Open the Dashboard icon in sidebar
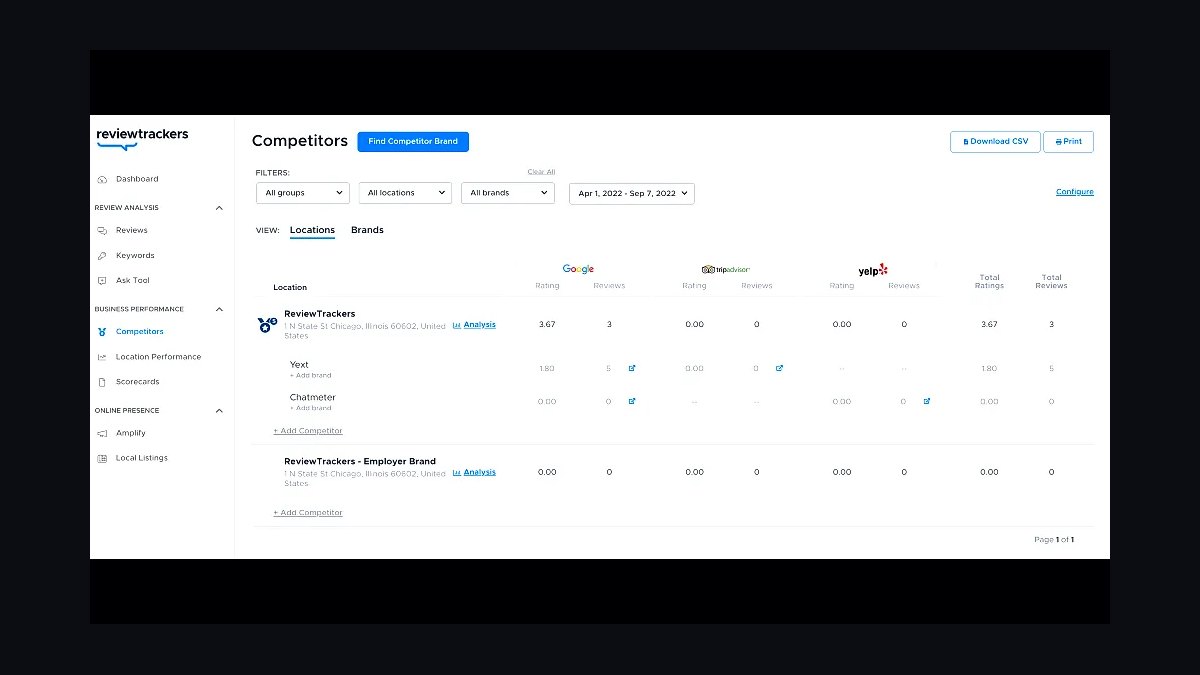The width and height of the screenshot is (1200, 675). click(102, 180)
